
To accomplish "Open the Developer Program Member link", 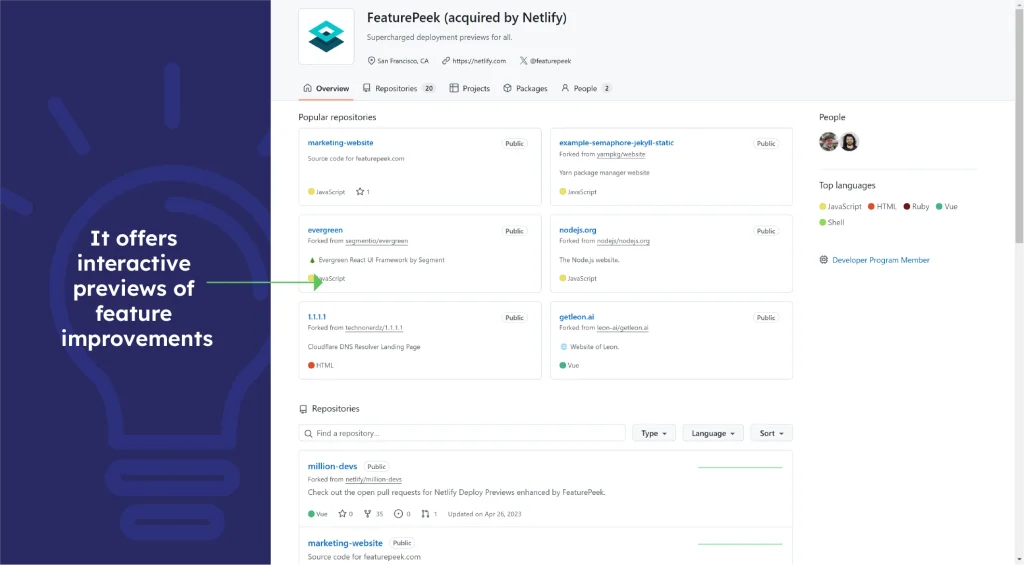I will (880, 260).
